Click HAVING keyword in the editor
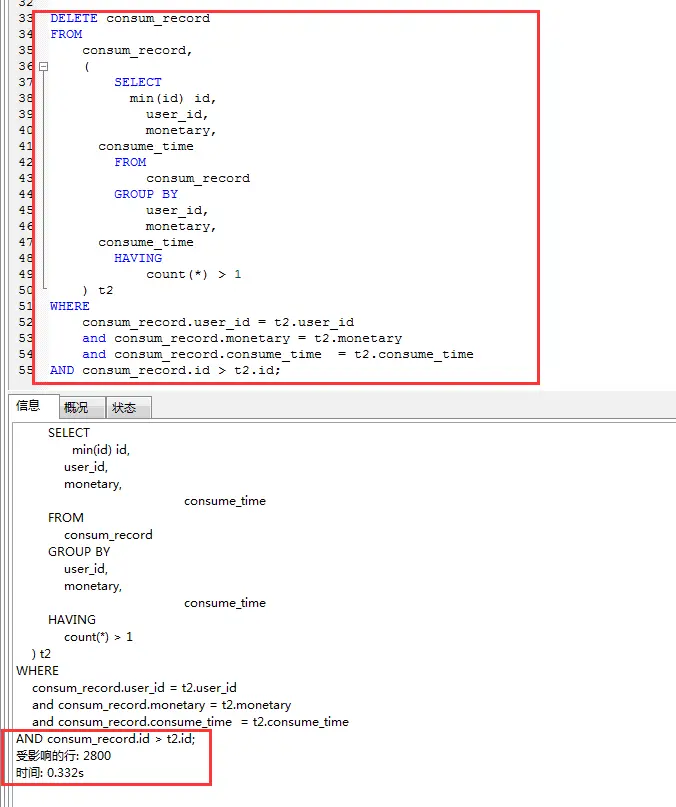This screenshot has height=807, width=676. 138,258
